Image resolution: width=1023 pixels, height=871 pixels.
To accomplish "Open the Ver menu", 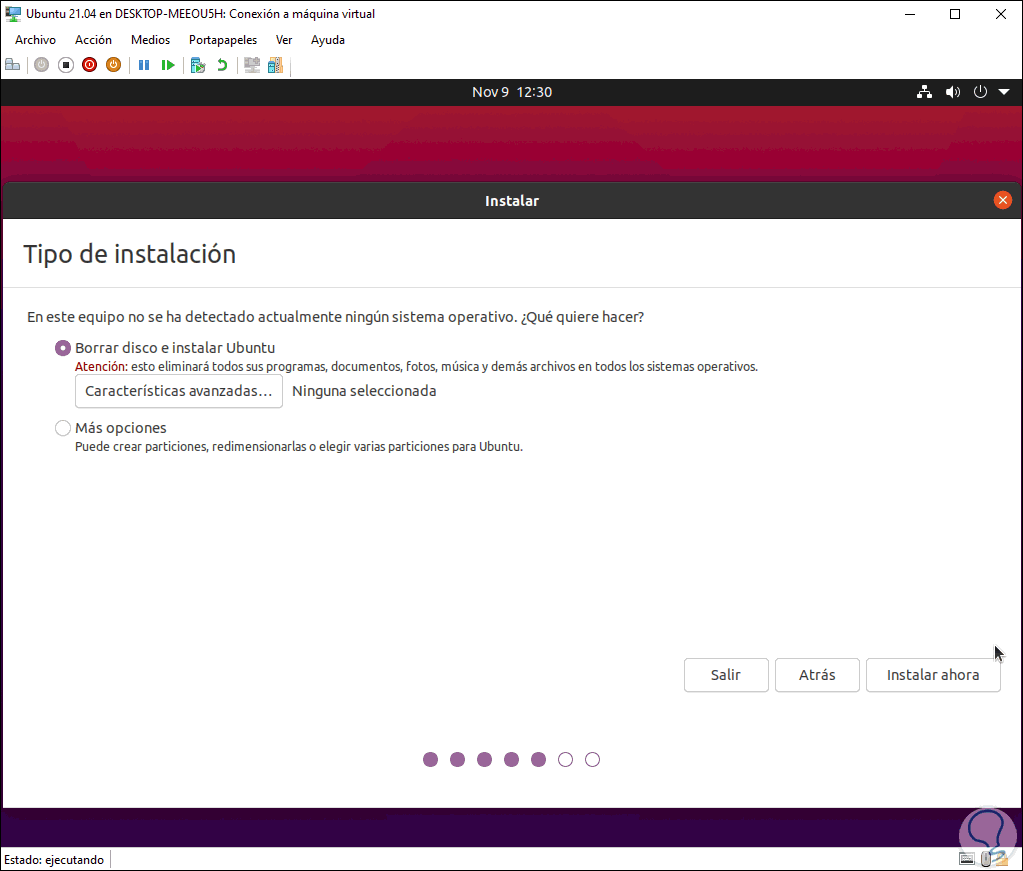I will pyautogui.click(x=284, y=40).
